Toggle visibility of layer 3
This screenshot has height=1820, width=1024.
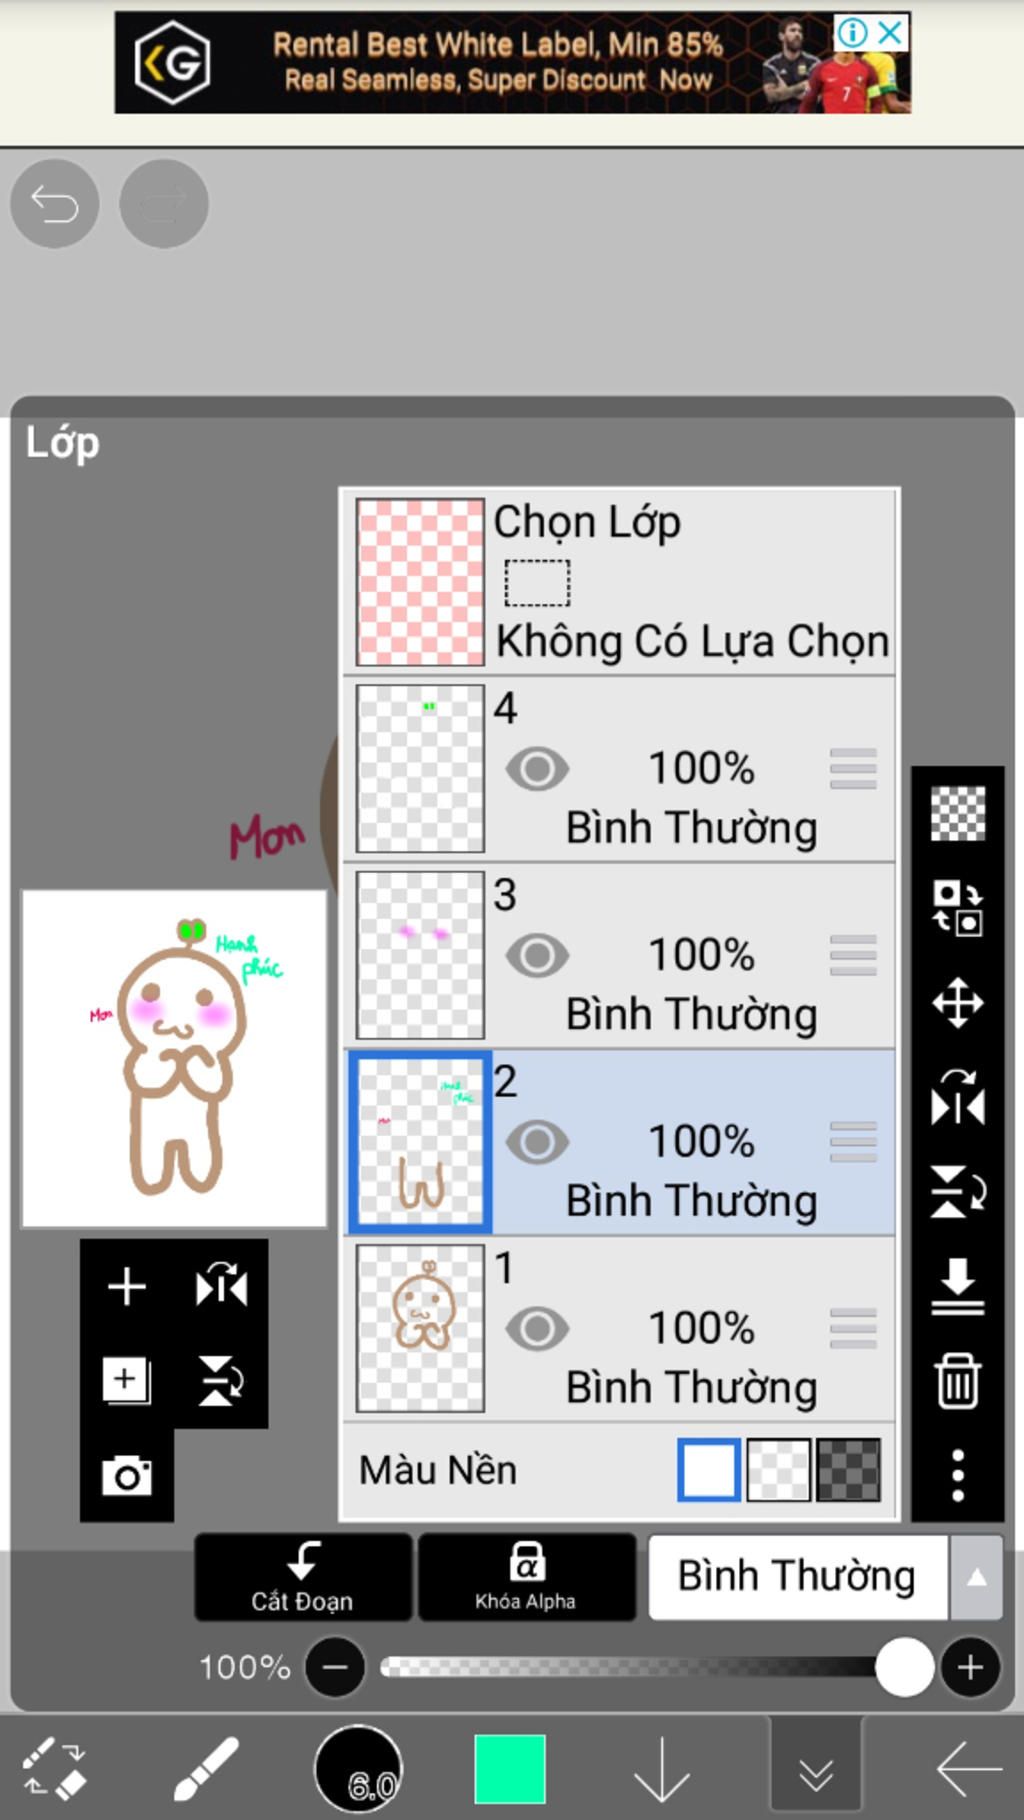[x=537, y=955]
